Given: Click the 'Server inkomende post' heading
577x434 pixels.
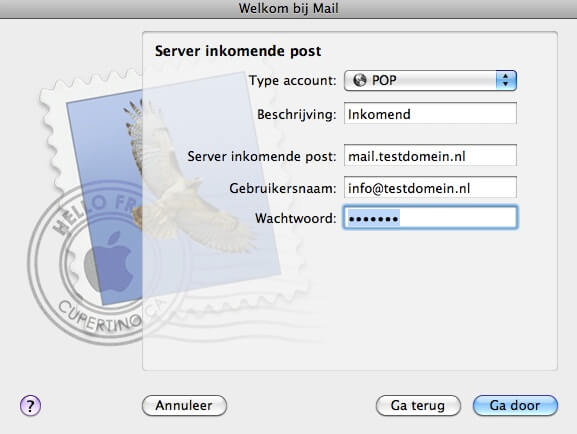Looking at the screenshot, I should tap(238, 51).
